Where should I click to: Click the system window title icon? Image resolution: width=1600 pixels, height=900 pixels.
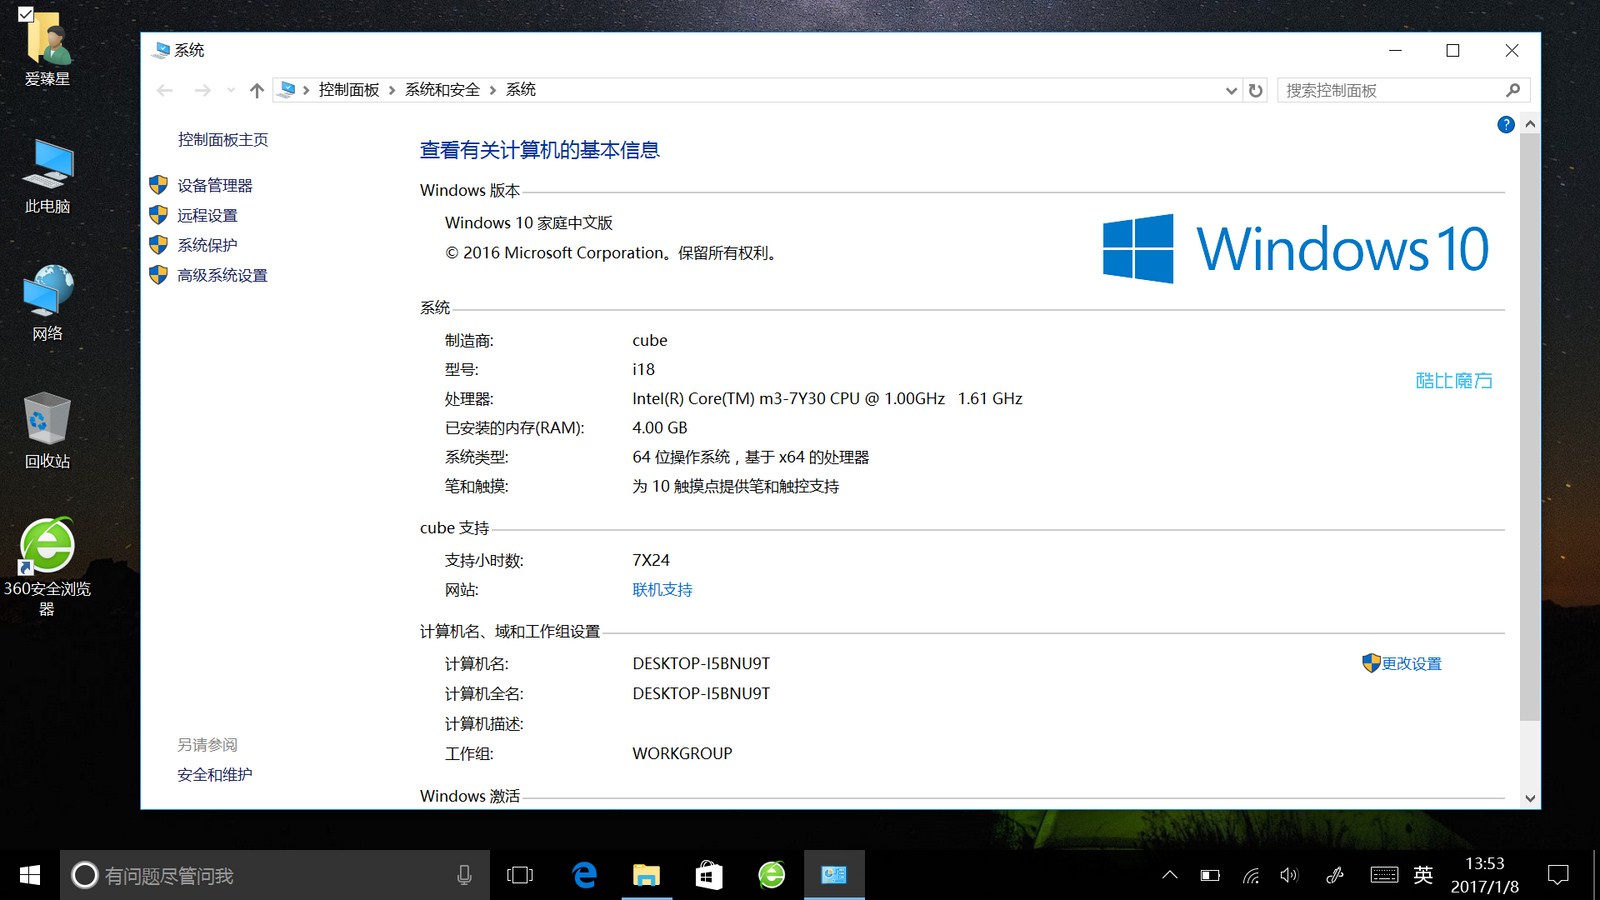tap(162, 50)
